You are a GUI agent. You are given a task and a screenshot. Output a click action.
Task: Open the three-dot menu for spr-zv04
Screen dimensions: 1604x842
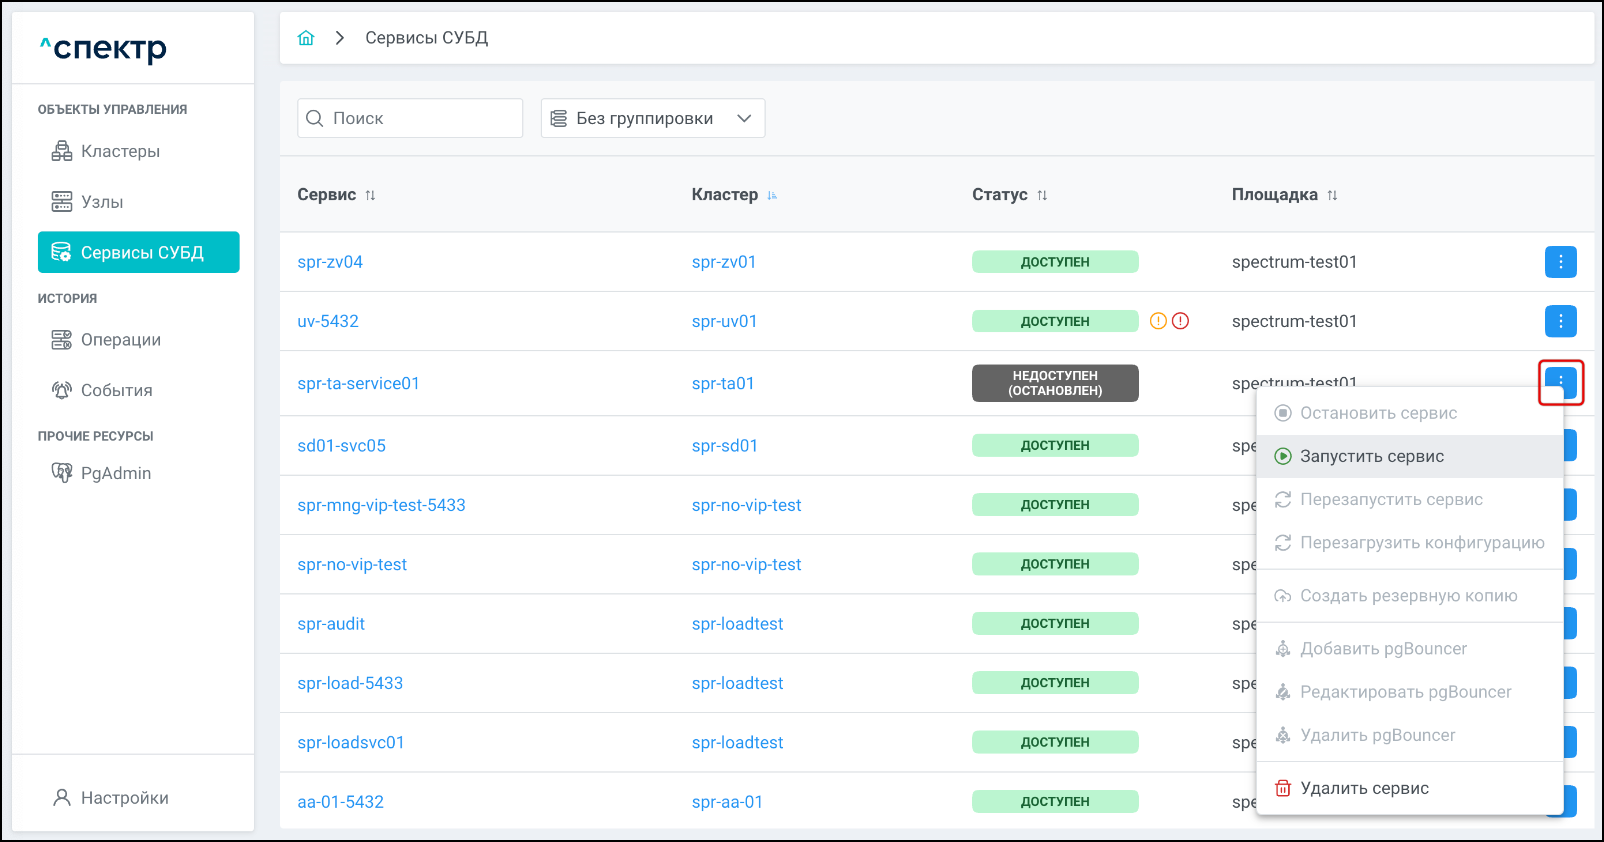tap(1560, 262)
